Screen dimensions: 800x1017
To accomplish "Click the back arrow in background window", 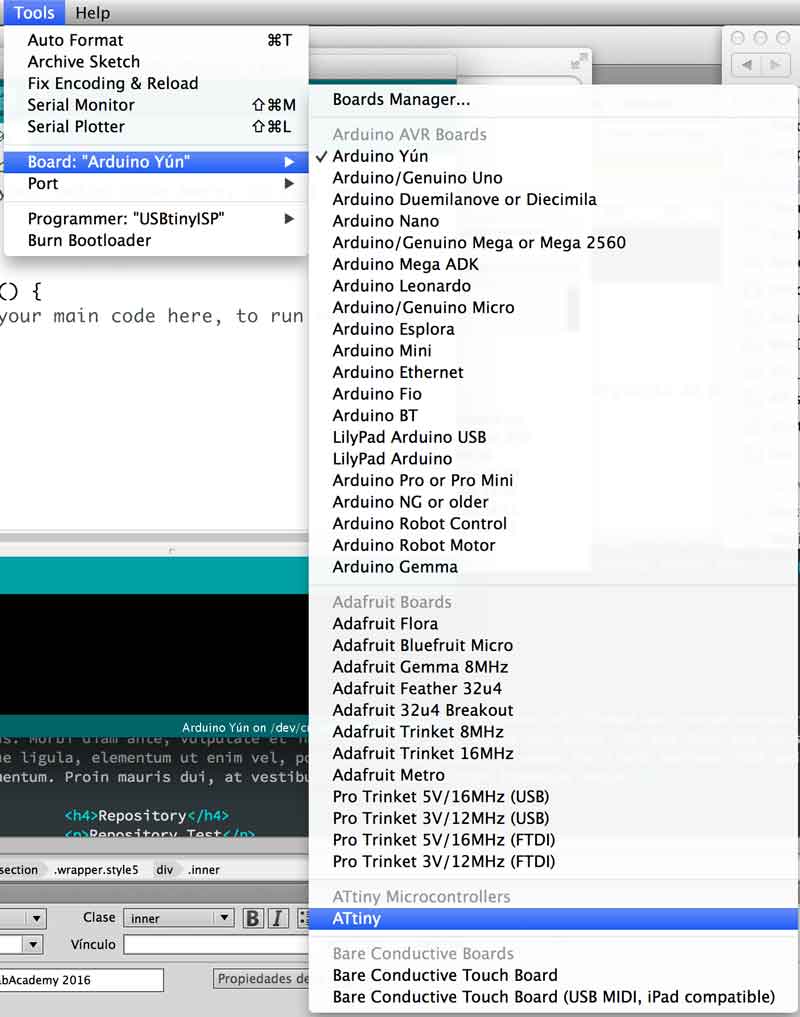I will (747, 64).
